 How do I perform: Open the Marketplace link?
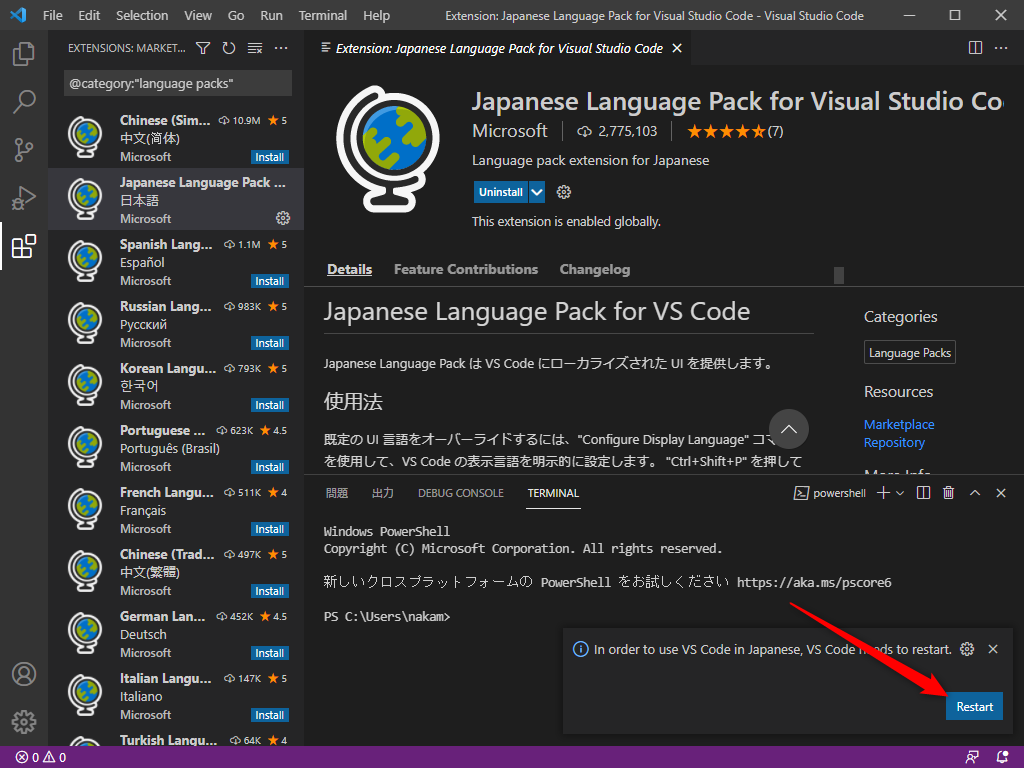click(x=899, y=424)
